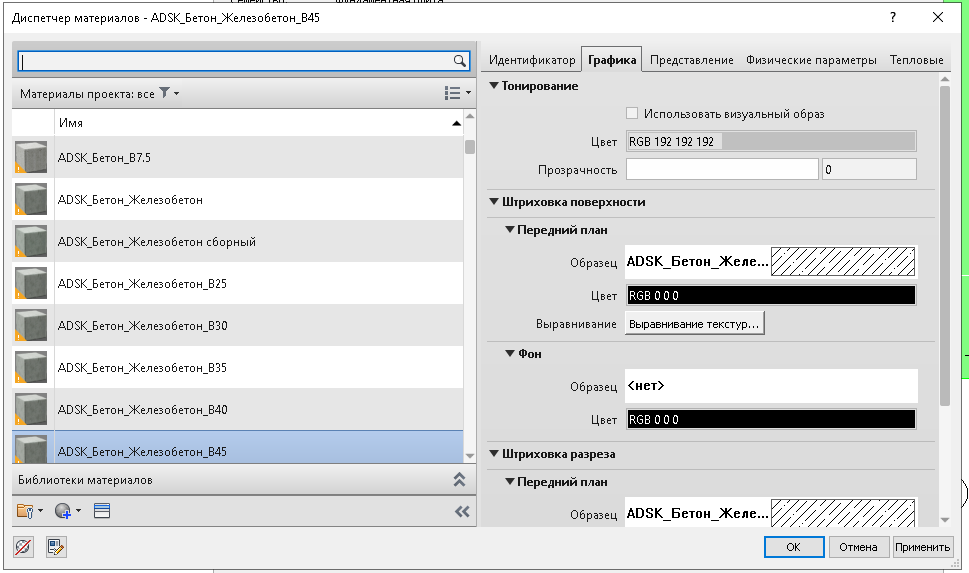This screenshot has height=573, width=969.
Task: Switch to the 'Идентификатор' tab
Action: click(x=532, y=60)
